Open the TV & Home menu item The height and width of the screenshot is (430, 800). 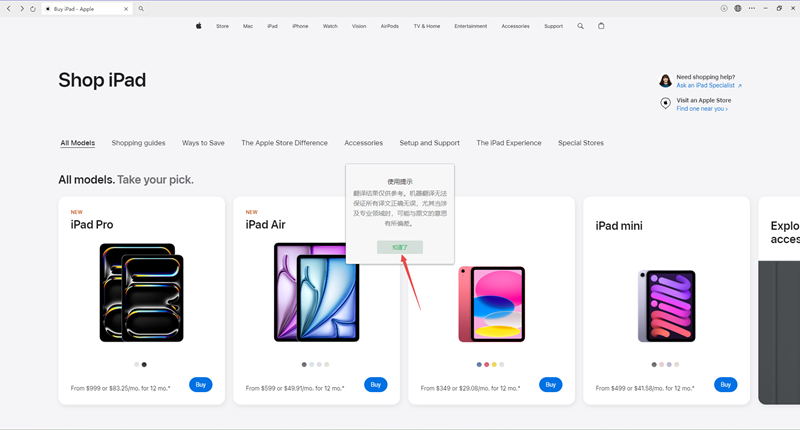click(427, 26)
